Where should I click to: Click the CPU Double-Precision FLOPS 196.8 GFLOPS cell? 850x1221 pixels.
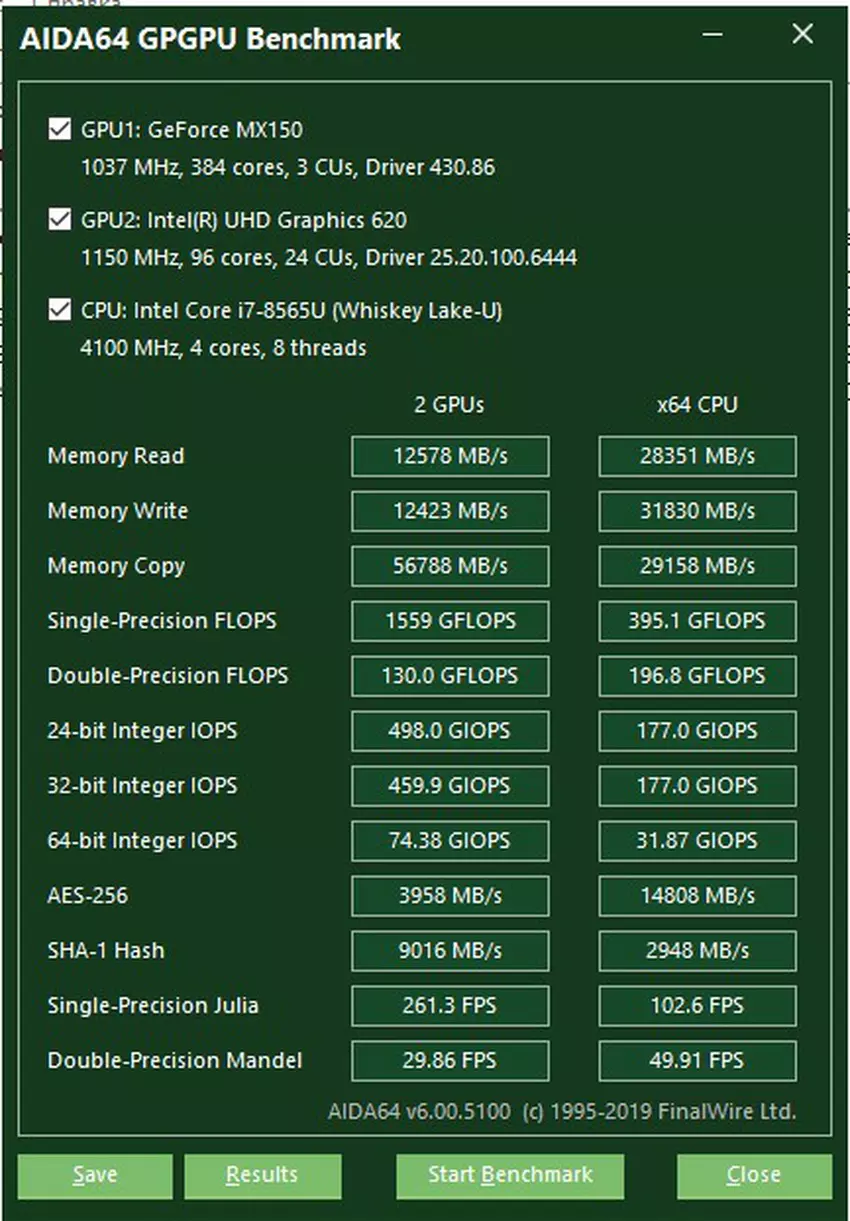pyautogui.click(x=697, y=676)
